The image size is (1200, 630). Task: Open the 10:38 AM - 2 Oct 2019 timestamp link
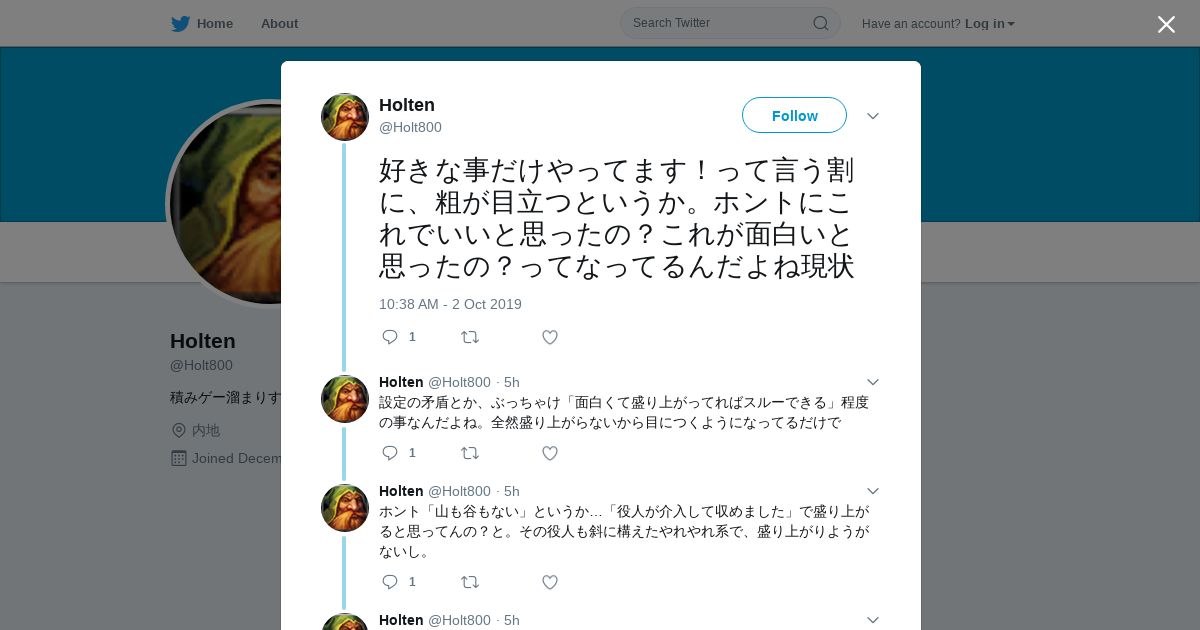click(x=450, y=304)
